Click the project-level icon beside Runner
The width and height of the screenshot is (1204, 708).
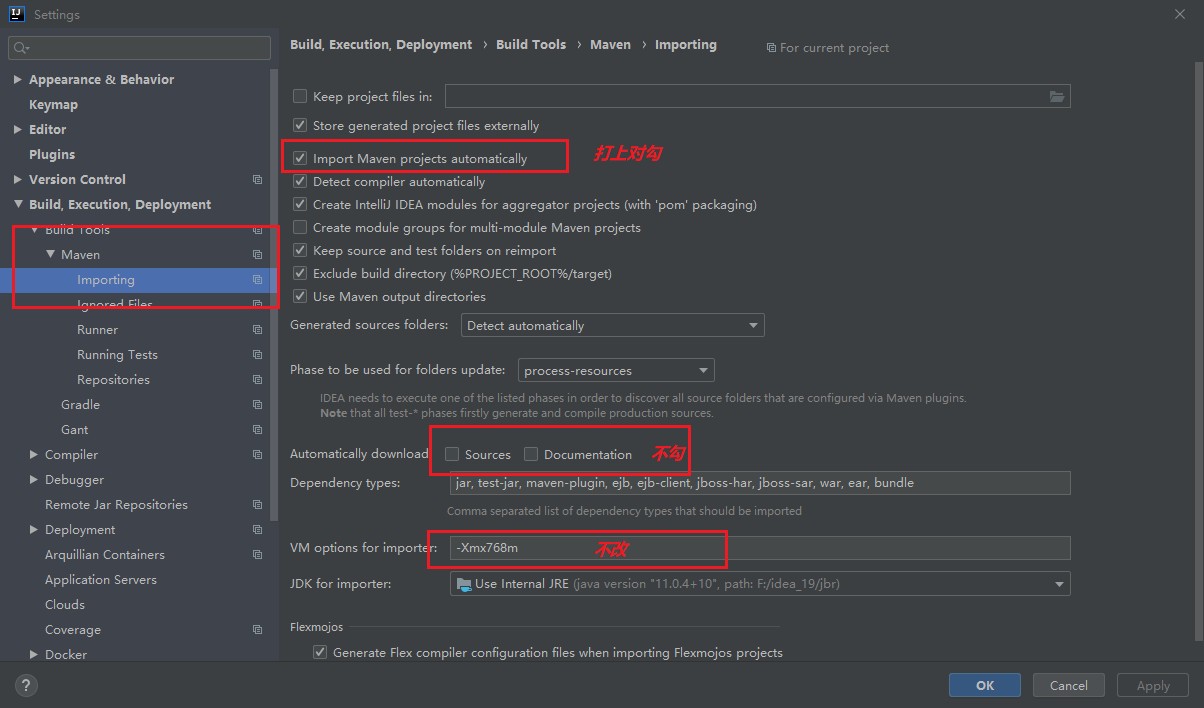(257, 330)
